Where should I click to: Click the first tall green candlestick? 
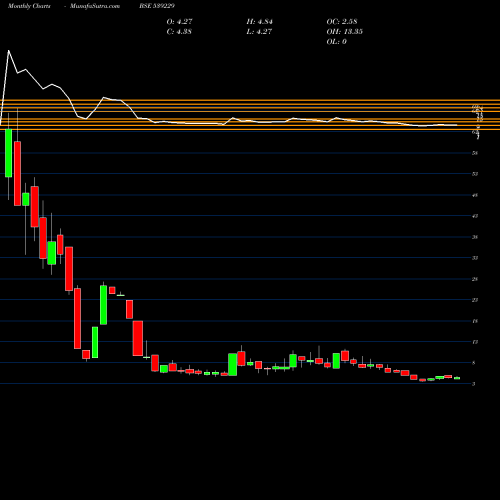point(9,153)
